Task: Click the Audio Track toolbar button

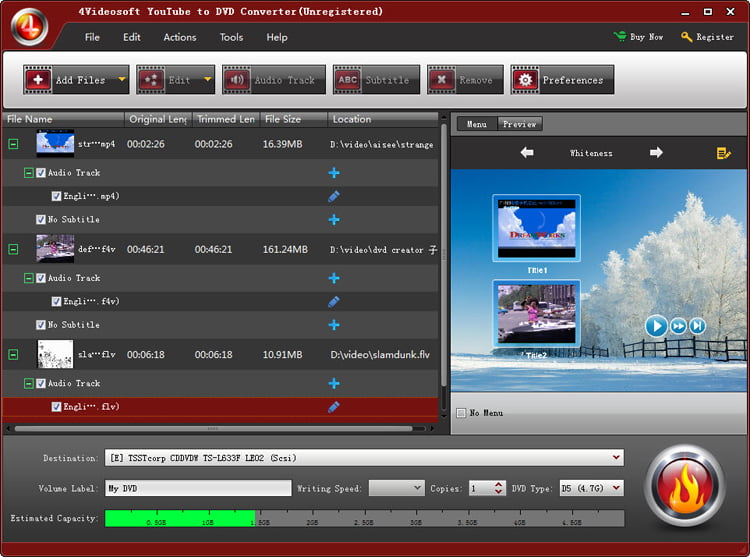Action: point(274,80)
